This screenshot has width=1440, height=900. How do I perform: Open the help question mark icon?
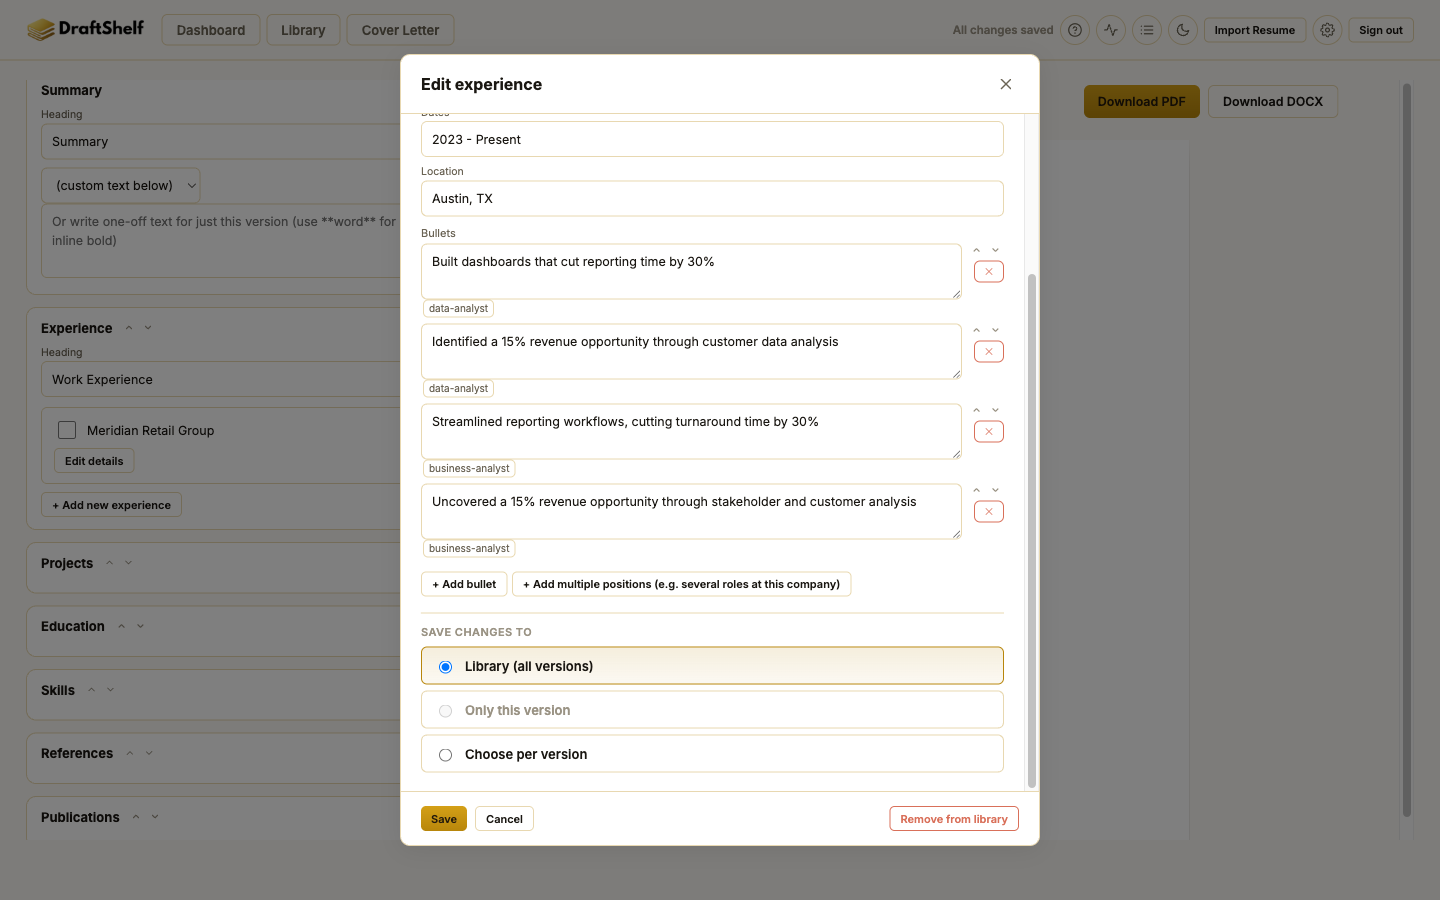coord(1075,30)
